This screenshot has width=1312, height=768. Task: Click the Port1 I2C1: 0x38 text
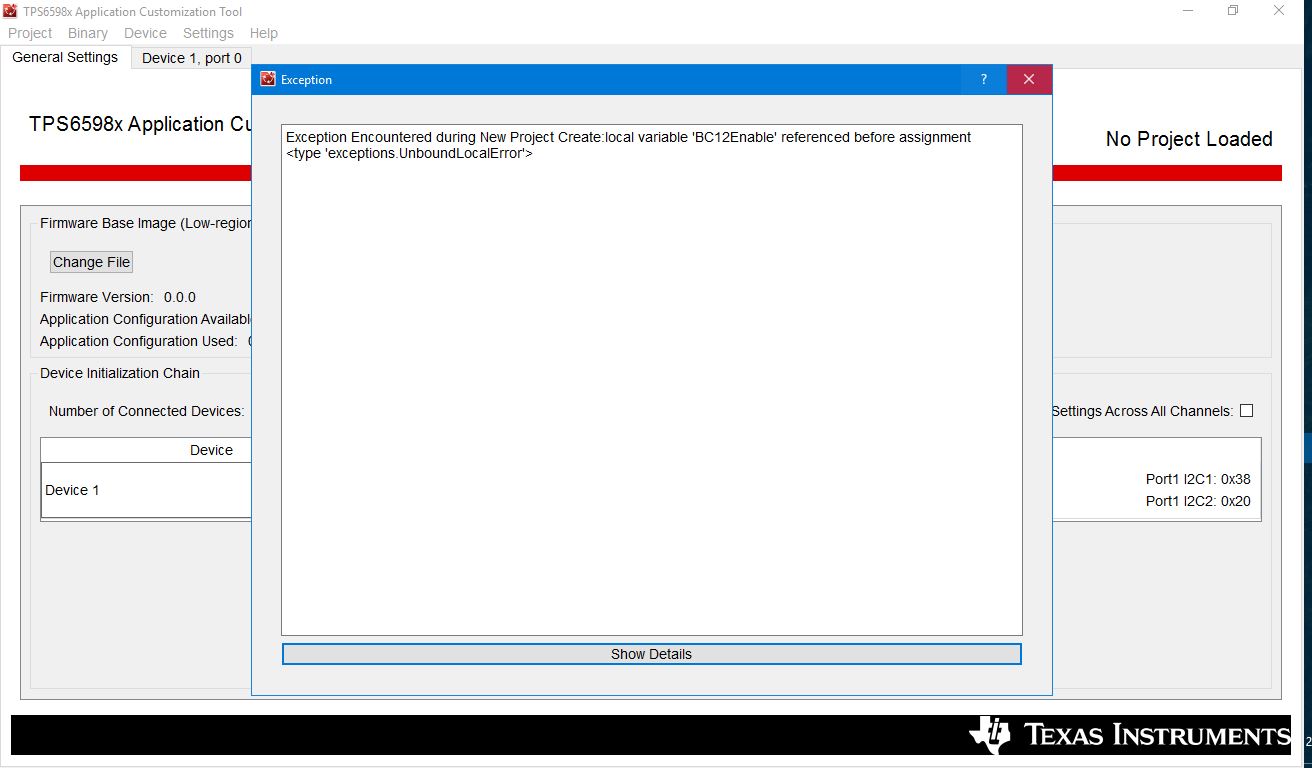coord(1198,479)
